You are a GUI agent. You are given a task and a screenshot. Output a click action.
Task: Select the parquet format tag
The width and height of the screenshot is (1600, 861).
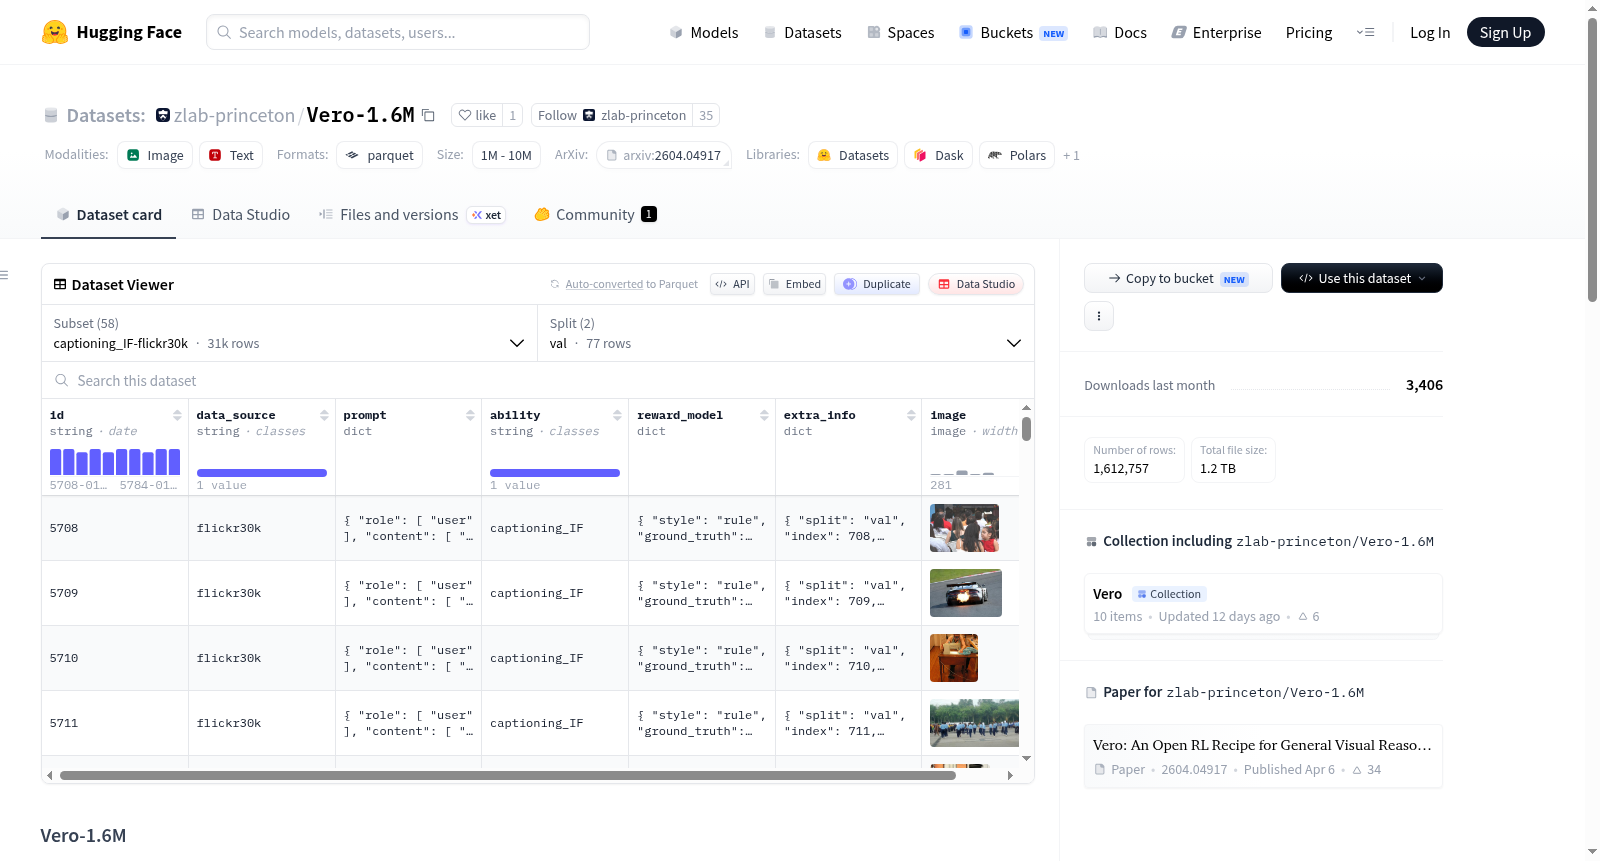tap(379, 155)
